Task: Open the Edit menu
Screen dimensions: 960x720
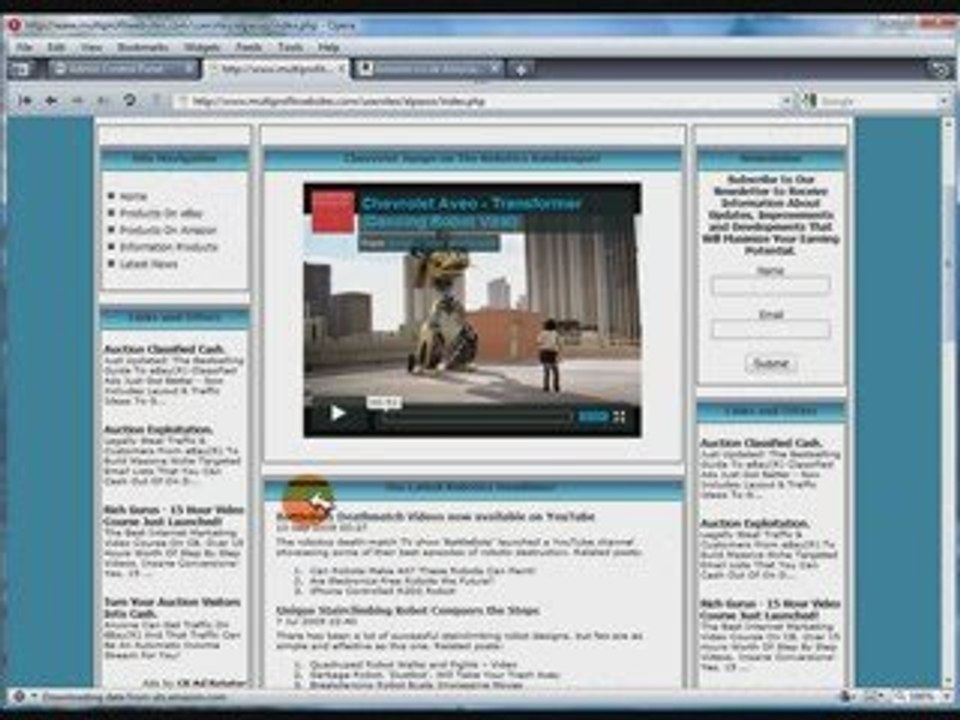Action: pos(56,47)
